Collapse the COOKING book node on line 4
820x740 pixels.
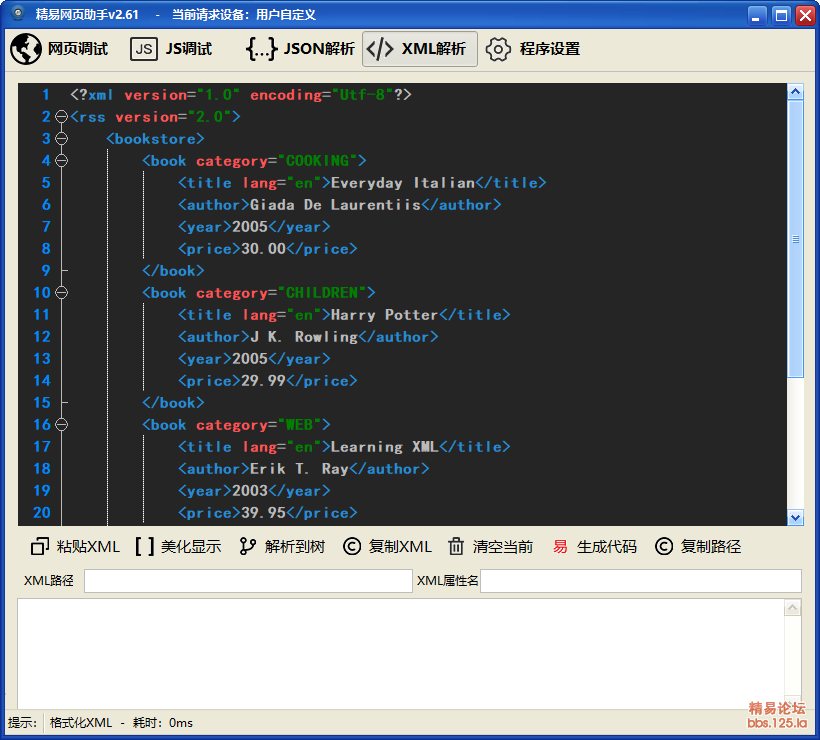tap(62, 161)
